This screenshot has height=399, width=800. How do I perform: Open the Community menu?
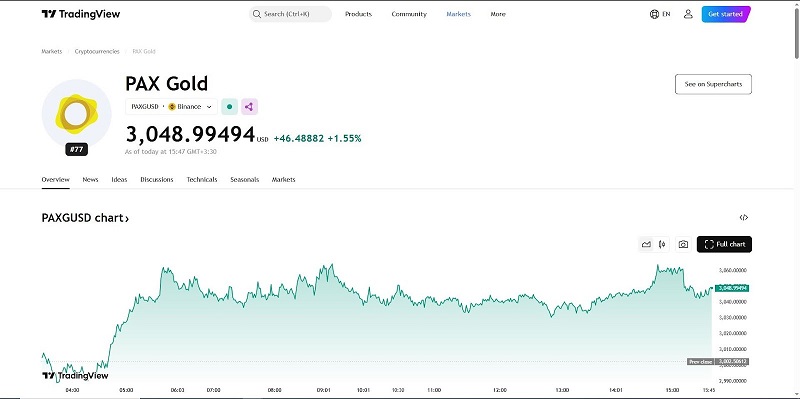coord(409,14)
